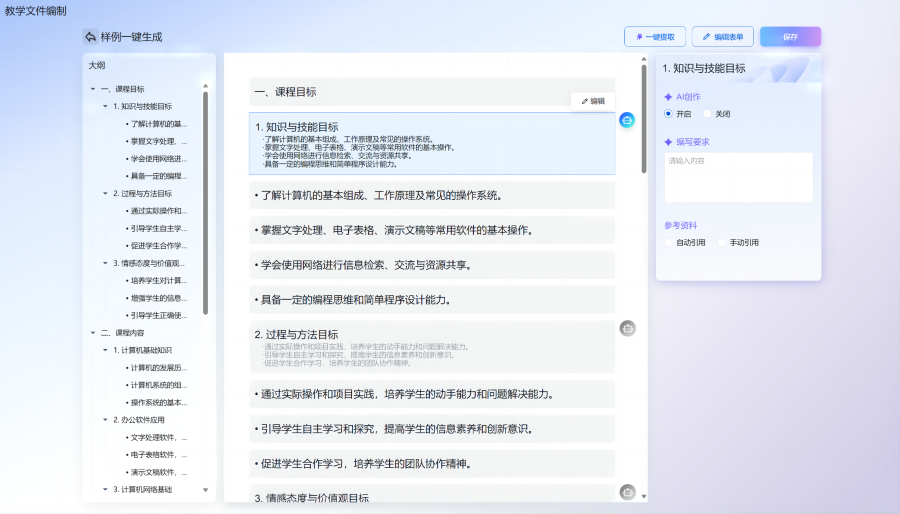Collapse the 一、课程目标 outline node
Image resolution: width=900 pixels, height=514 pixels.
[93, 89]
